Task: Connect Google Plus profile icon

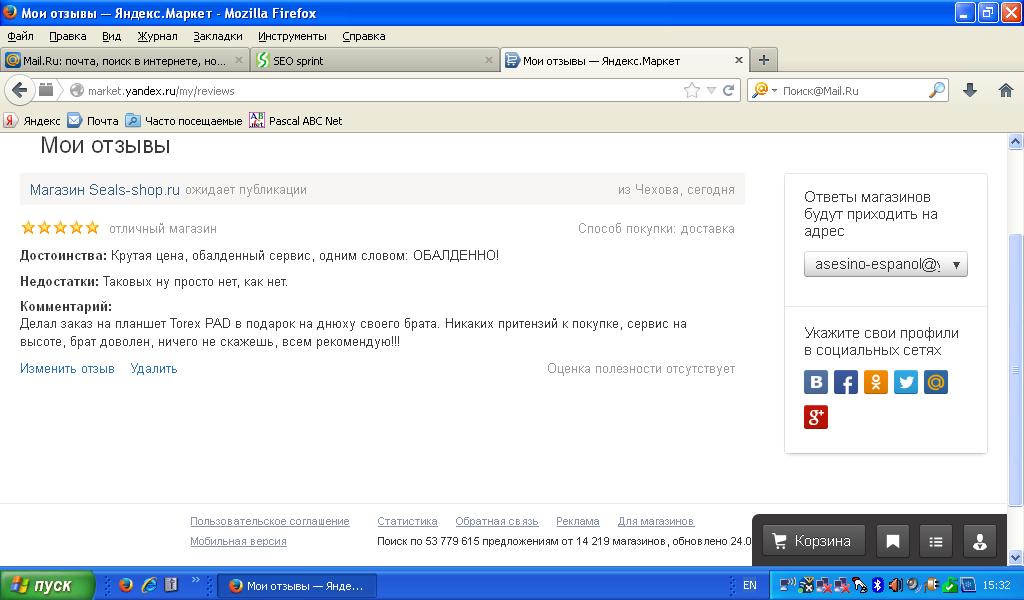Action: [816, 417]
